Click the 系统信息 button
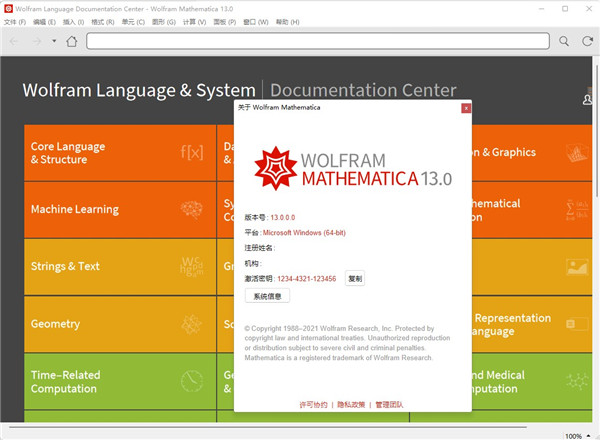 tap(269, 296)
